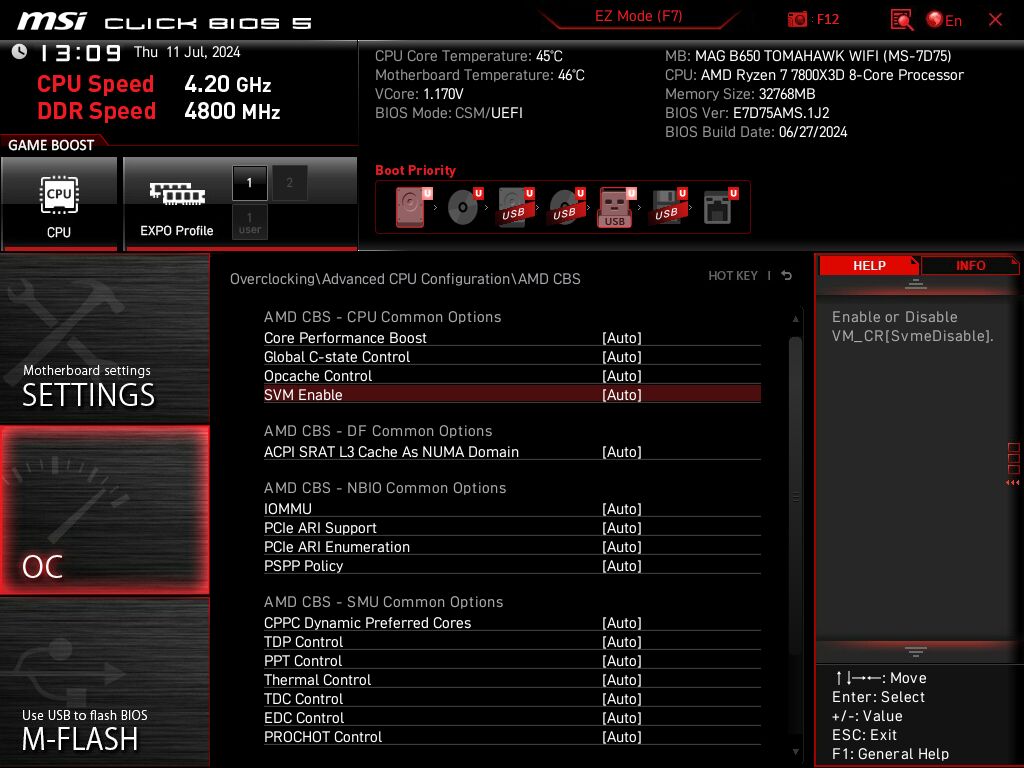
Task: Click the help panel bottom grip handle
Action: [x=916, y=652]
